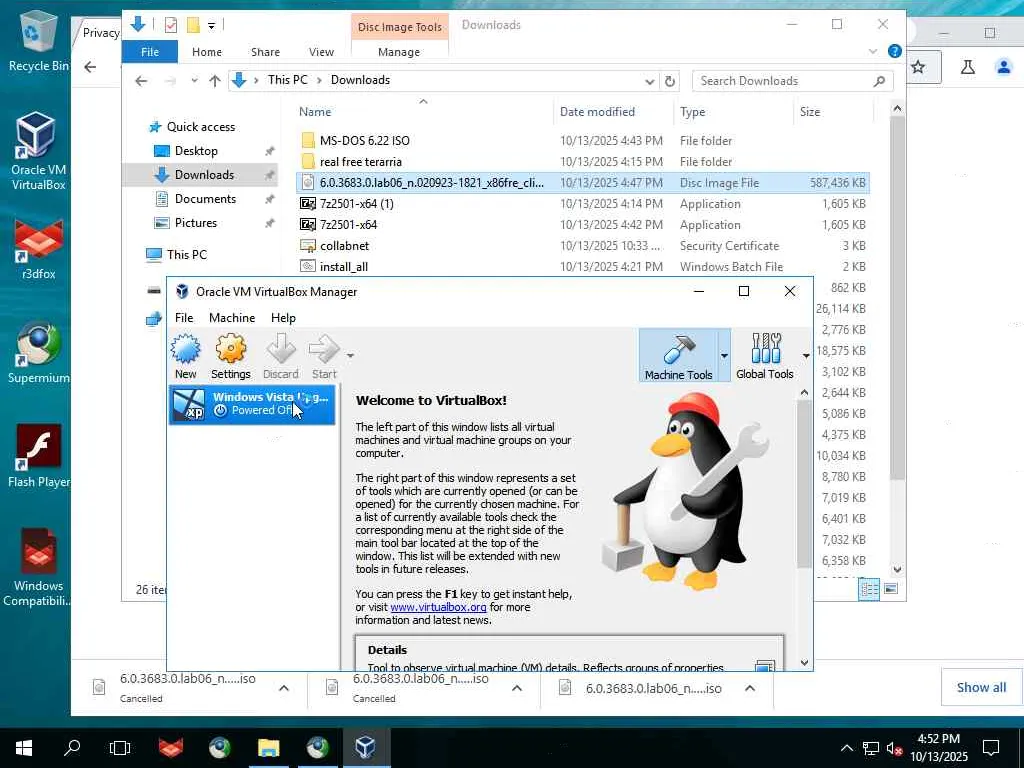Switch to Explorer Home ribbon tab
The width and height of the screenshot is (1024, 768).
click(207, 52)
